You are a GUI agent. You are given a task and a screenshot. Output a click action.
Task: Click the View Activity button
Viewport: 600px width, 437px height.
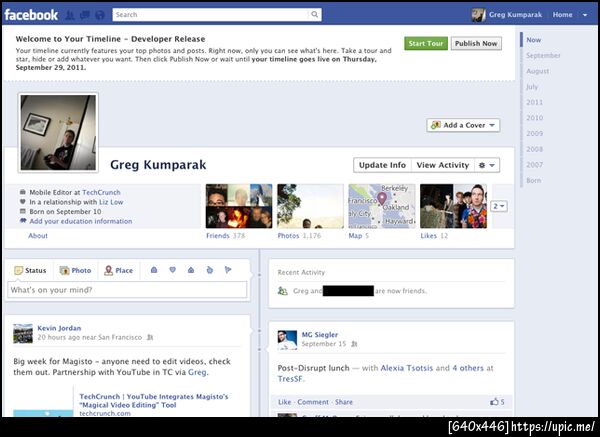[x=443, y=165]
